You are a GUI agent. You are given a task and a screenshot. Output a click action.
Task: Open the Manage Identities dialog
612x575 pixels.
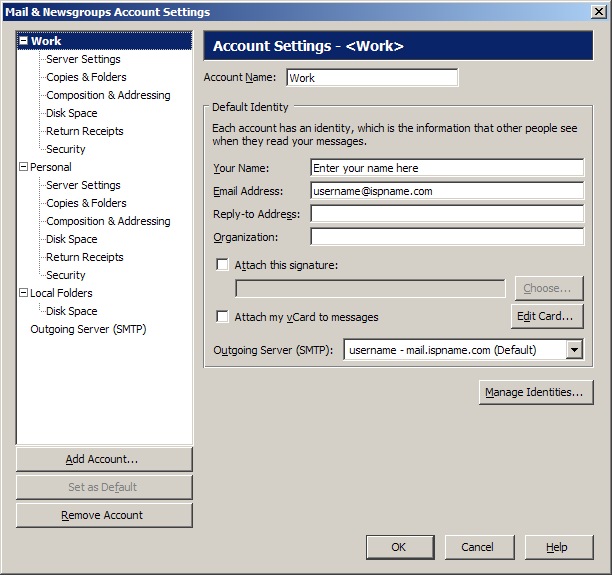click(x=536, y=393)
